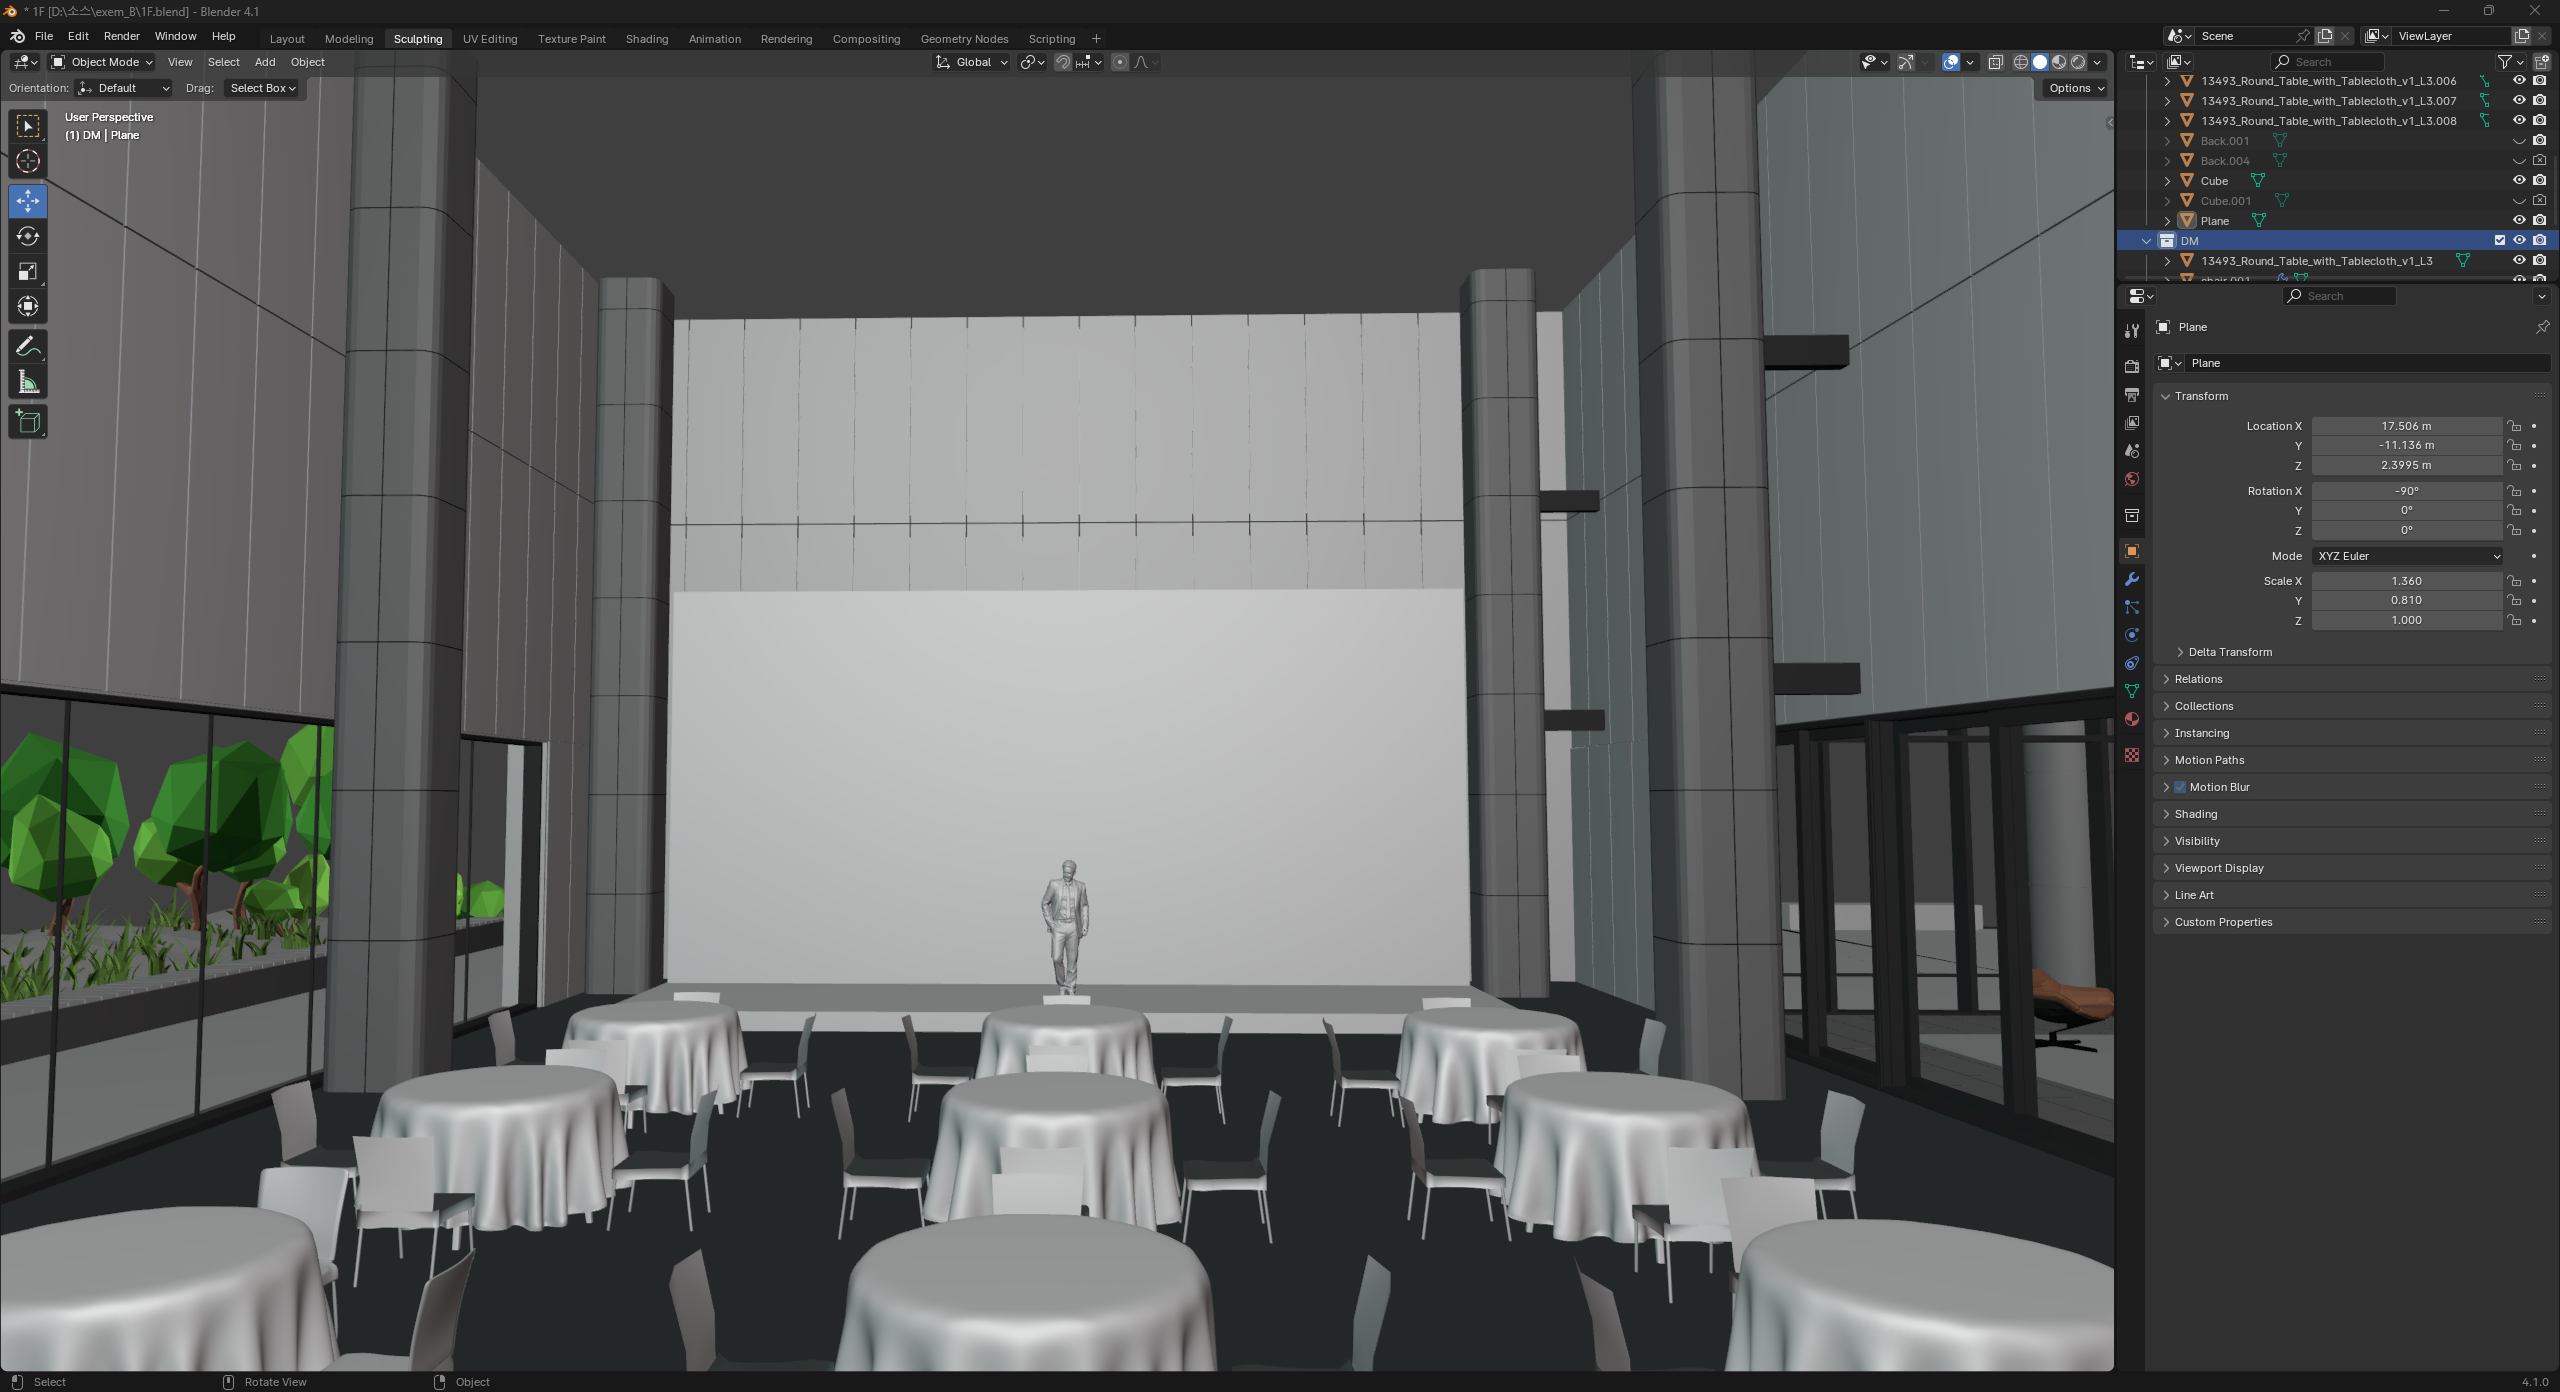Switch to rendered viewport shading

click(2078, 62)
